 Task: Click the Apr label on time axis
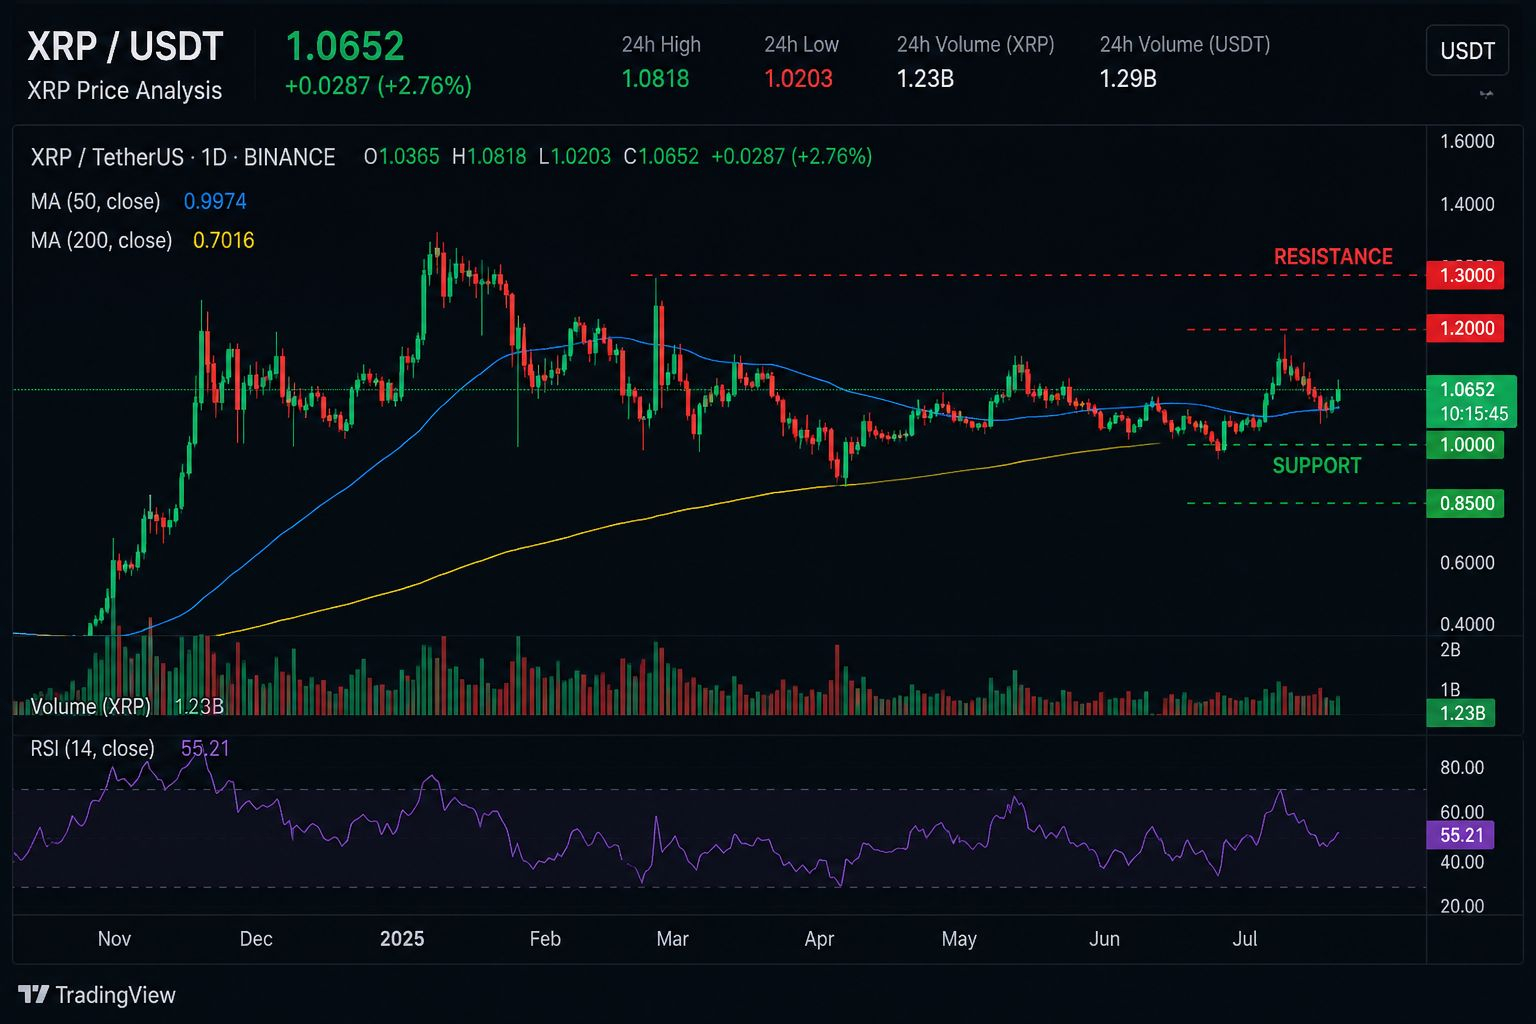pos(819,939)
